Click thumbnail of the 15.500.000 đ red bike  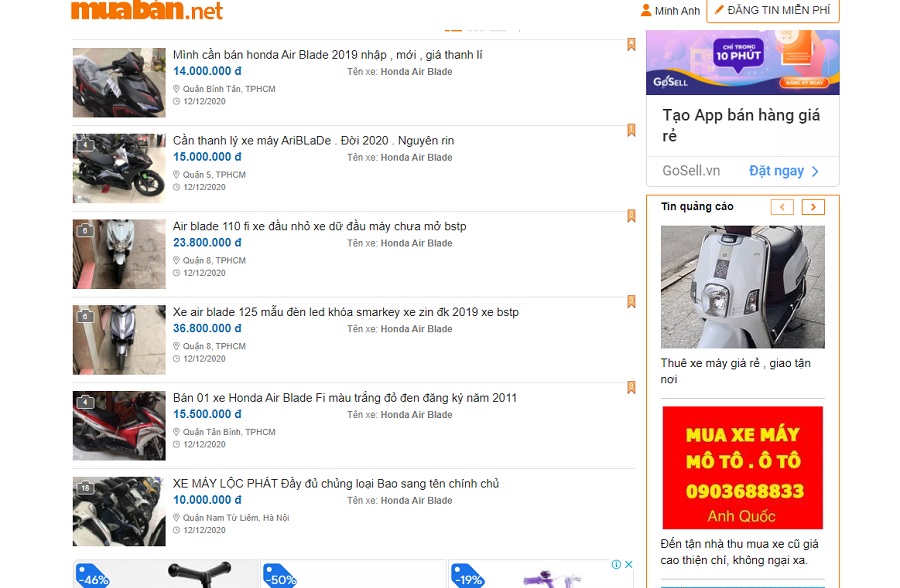click(119, 425)
